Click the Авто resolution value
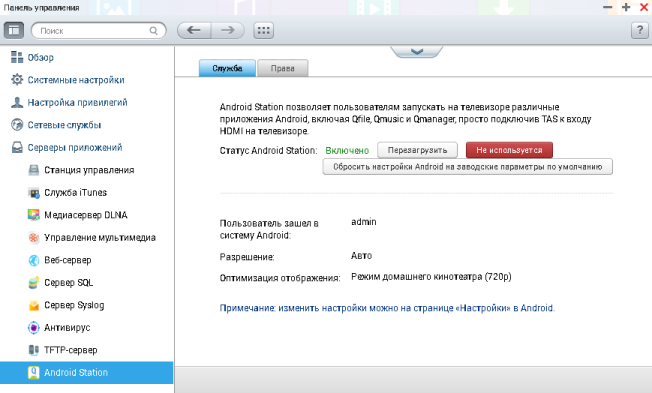Image resolution: width=652 pixels, height=393 pixels. point(361,256)
